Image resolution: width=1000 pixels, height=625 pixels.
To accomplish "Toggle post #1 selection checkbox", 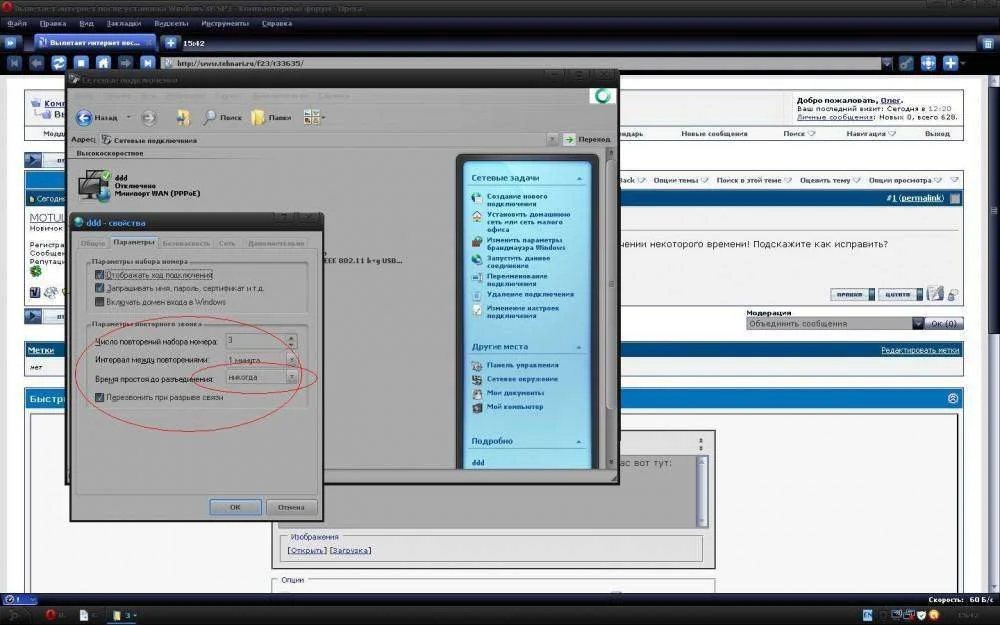I will click(x=955, y=198).
